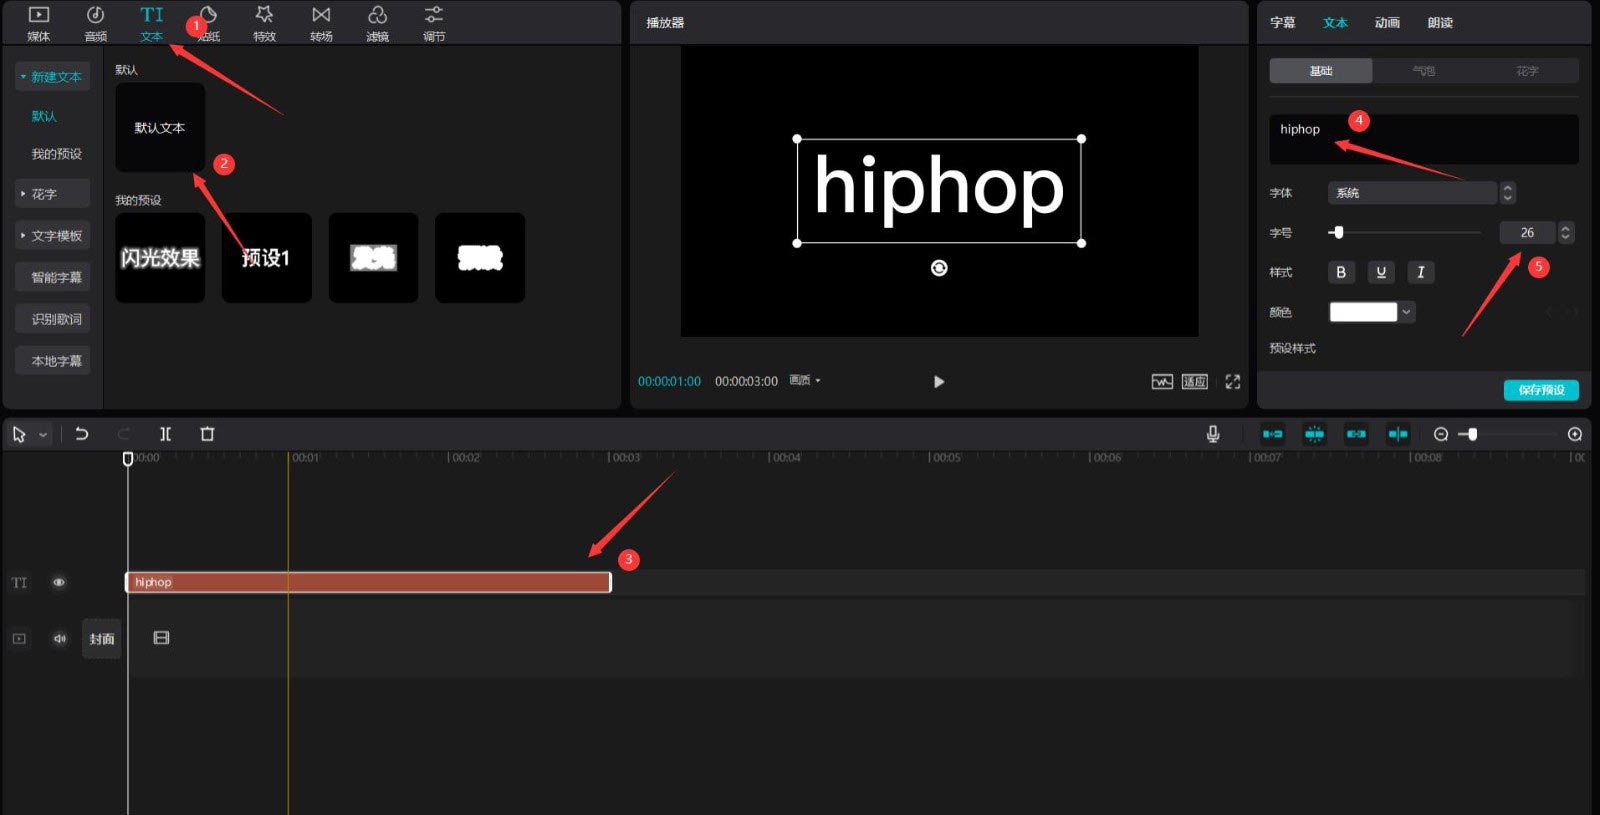Open the 画质 quality dropdown

805,381
